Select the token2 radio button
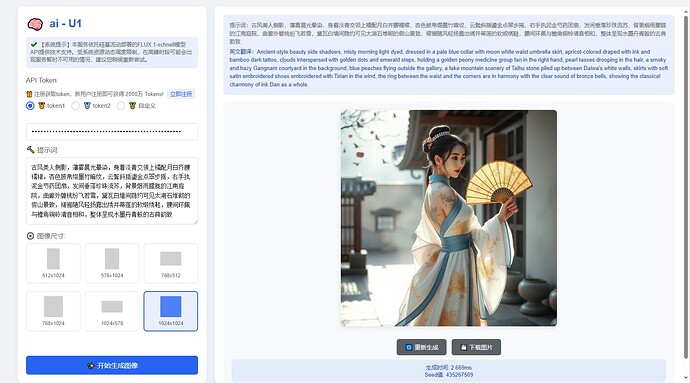Image resolution: width=690 pixels, height=383 pixels. click(76, 106)
